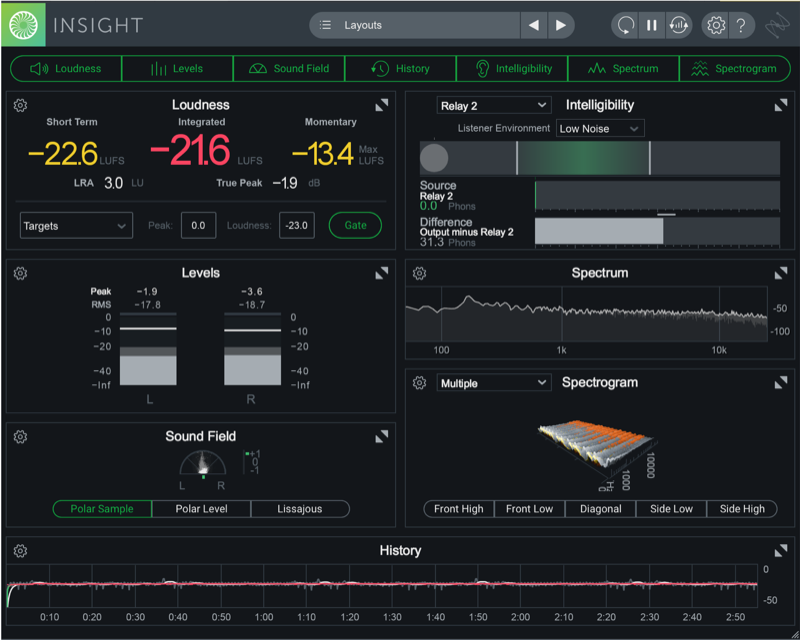Open the Layouts list menu icon
This screenshot has width=800, height=640.
pyautogui.click(x=325, y=25)
